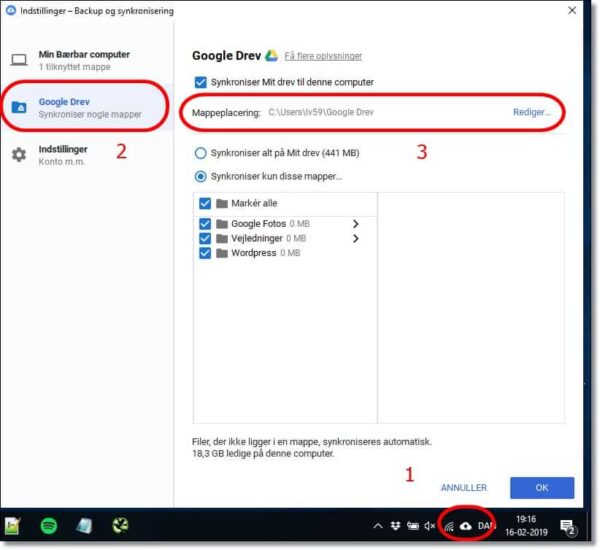Click the Google Drive triangle logo

point(271,55)
